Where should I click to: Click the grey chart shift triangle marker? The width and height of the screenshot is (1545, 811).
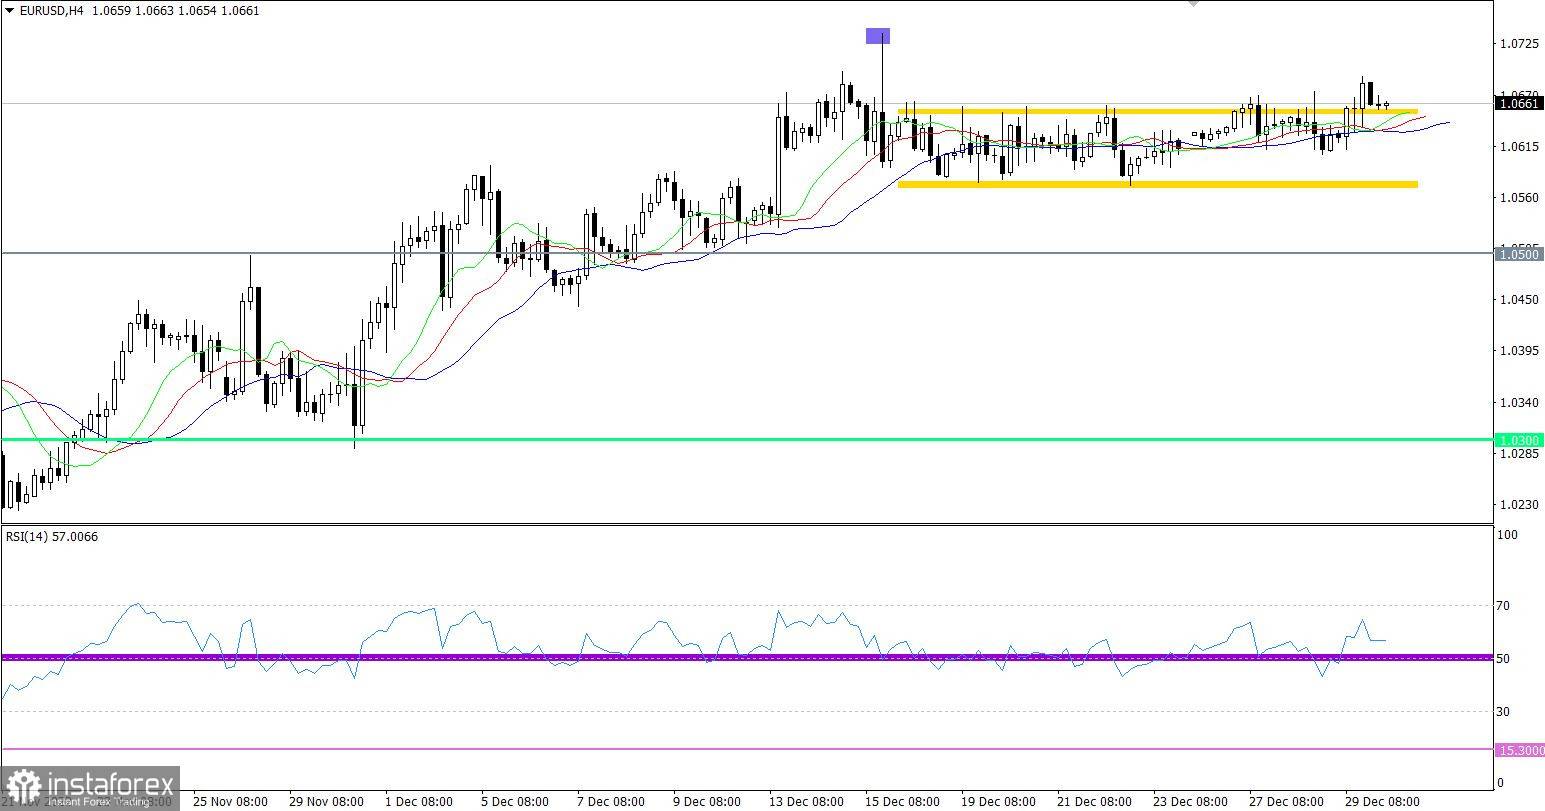click(1192, 4)
